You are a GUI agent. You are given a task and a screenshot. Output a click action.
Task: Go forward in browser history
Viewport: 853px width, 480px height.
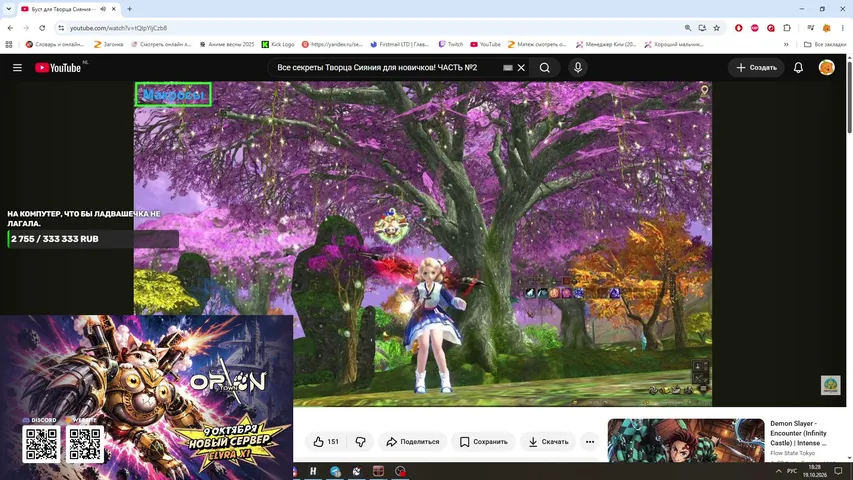[26, 28]
